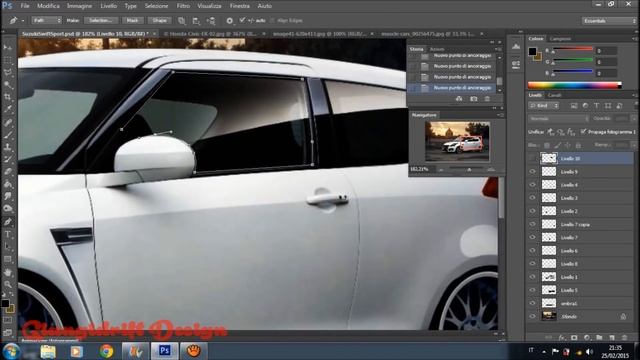Select the Hand tool
This screenshot has height=360, width=640.
(8, 272)
